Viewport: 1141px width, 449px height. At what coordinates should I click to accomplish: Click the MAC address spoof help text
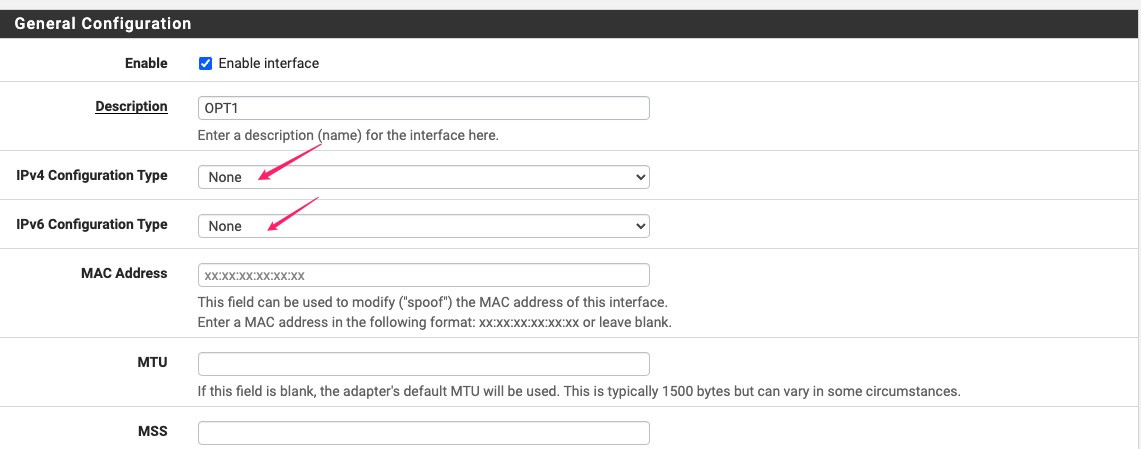(432, 302)
